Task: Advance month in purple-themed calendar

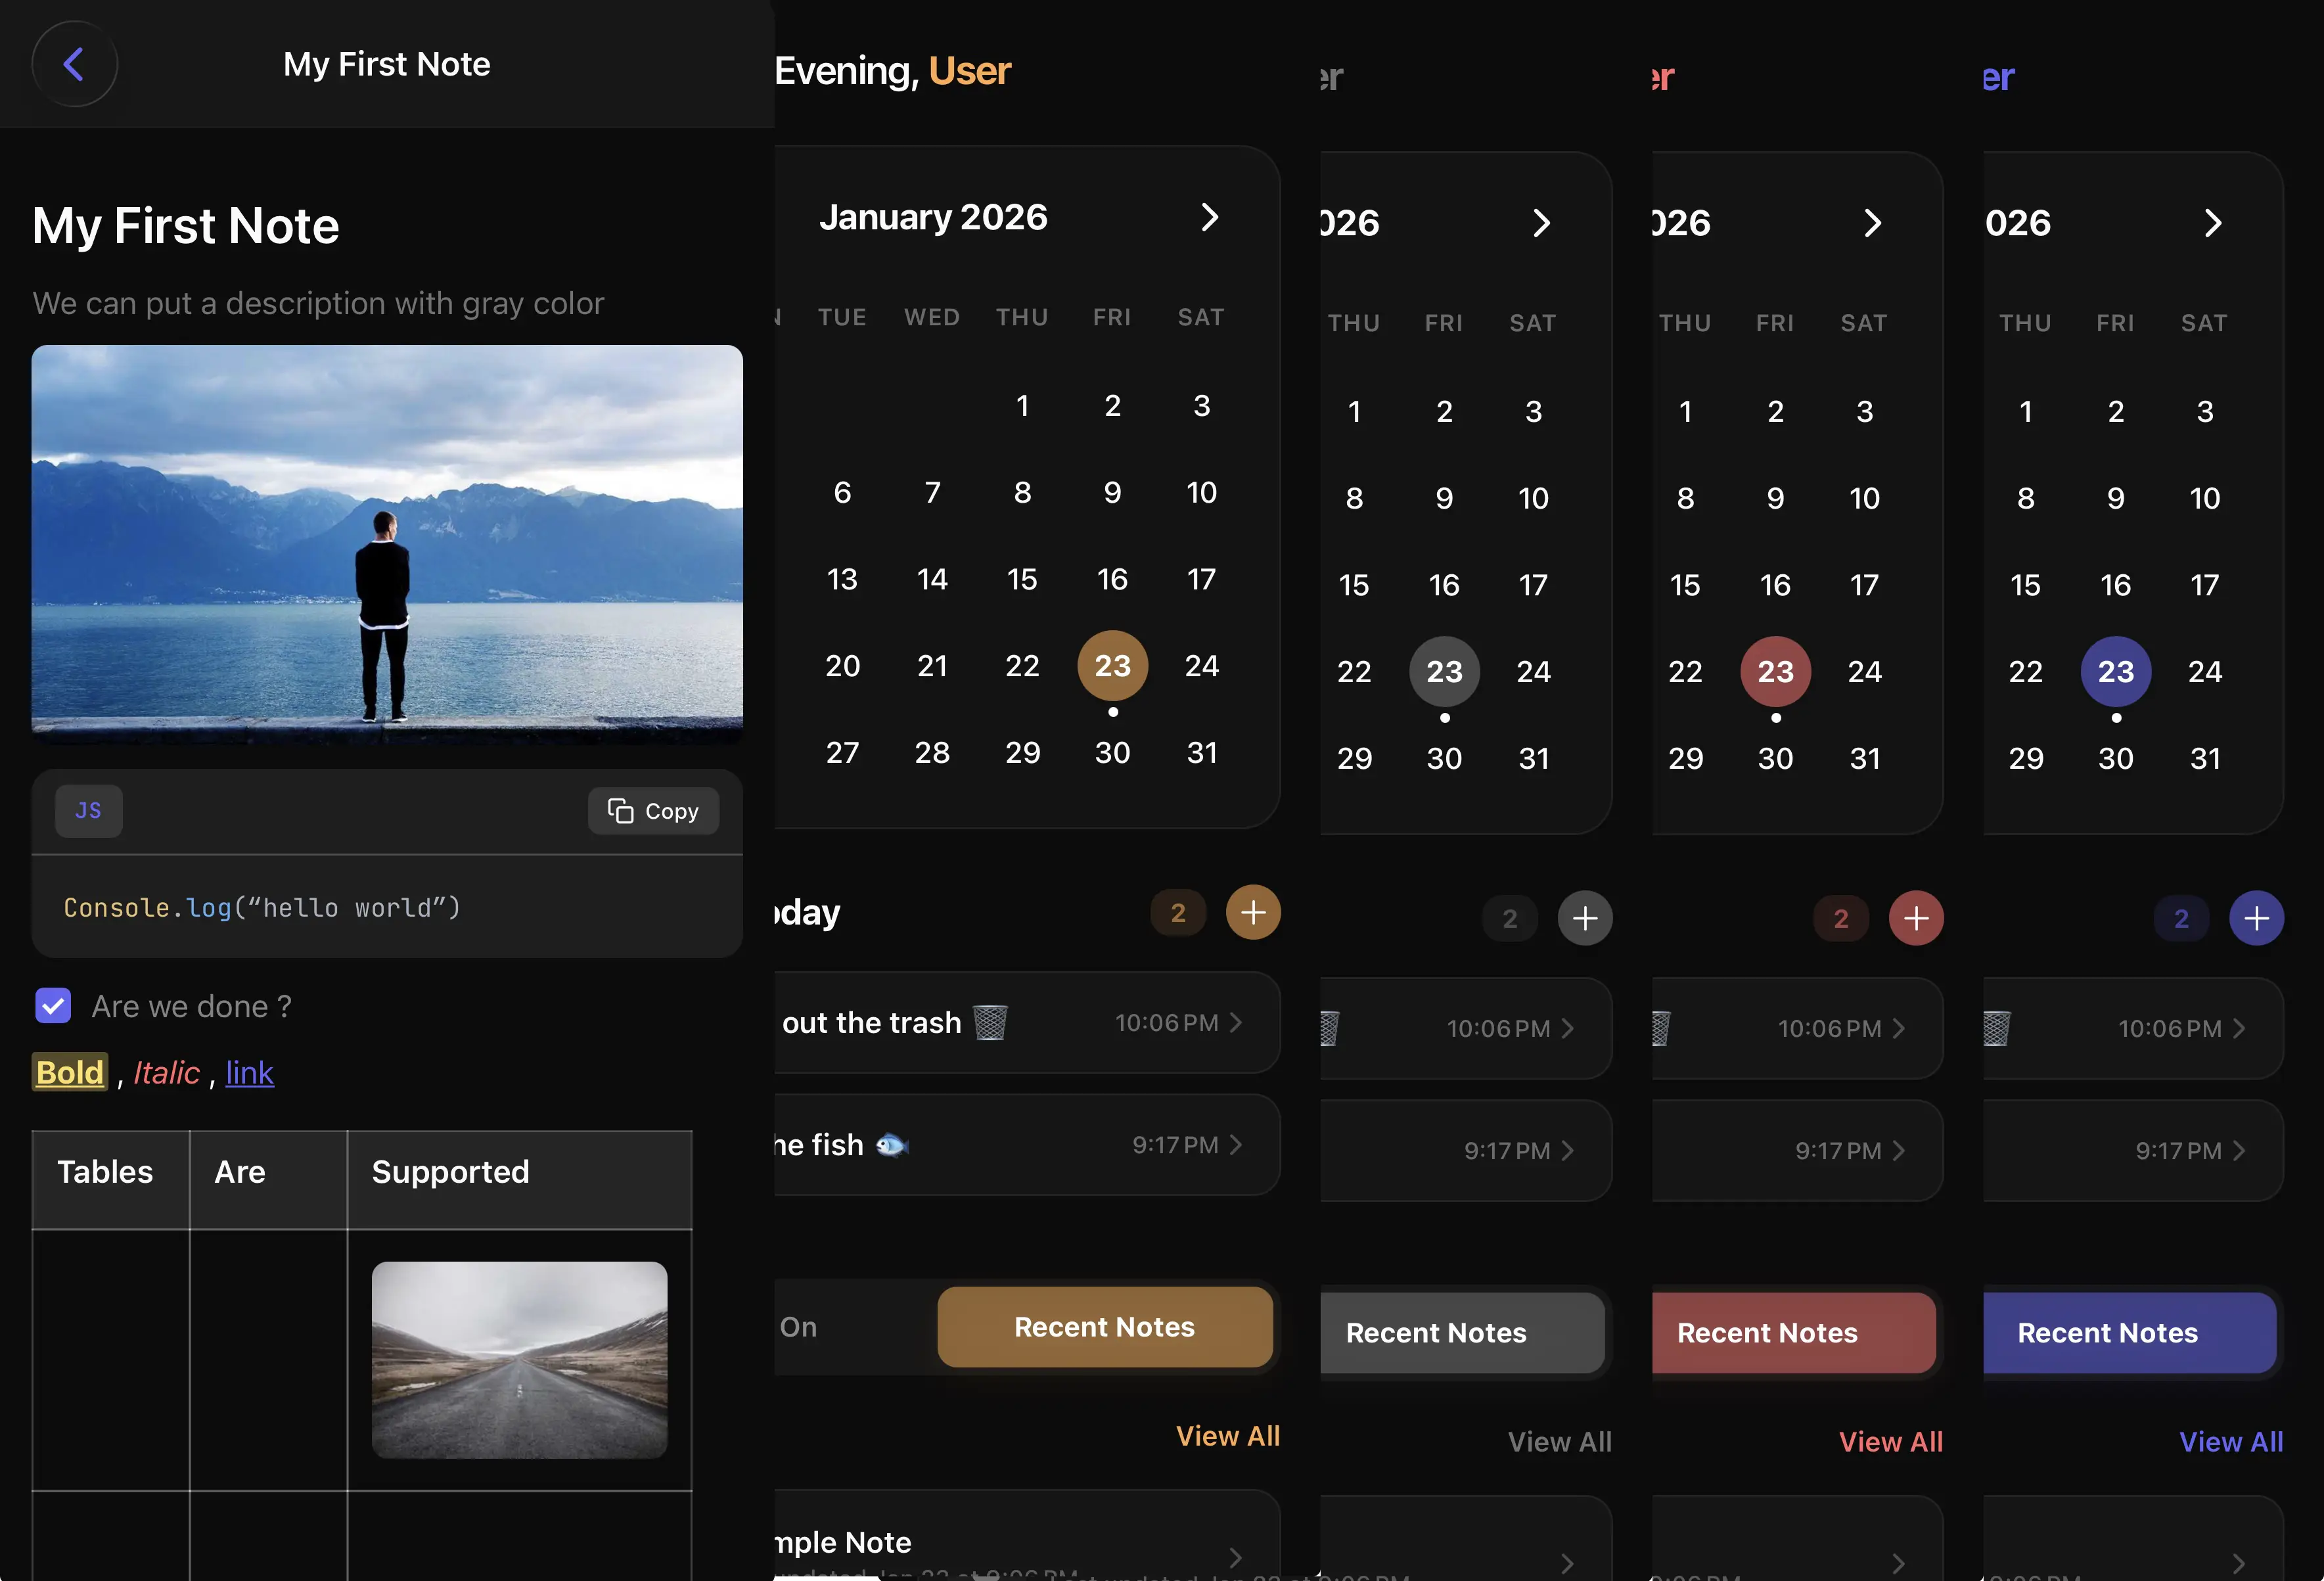Action: (x=2212, y=223)
